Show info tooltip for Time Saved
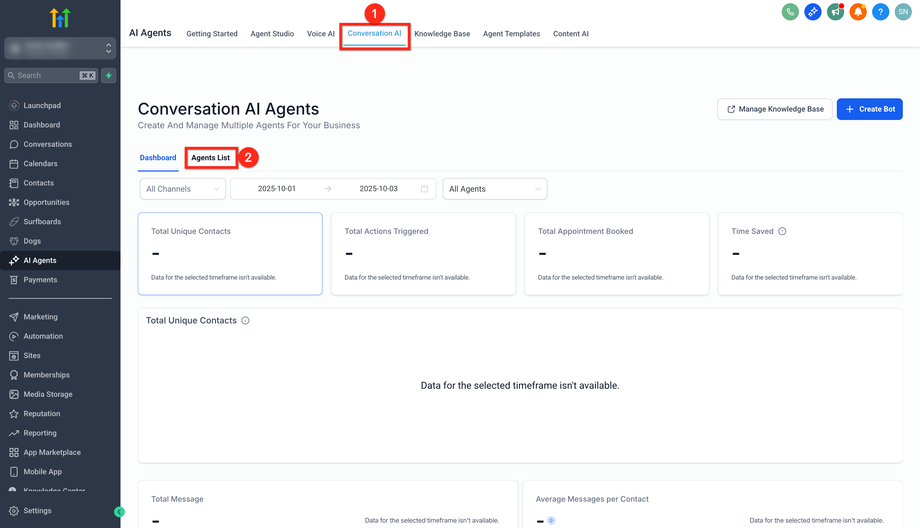The height and width of the screenshot is (528, 920). 782,231
